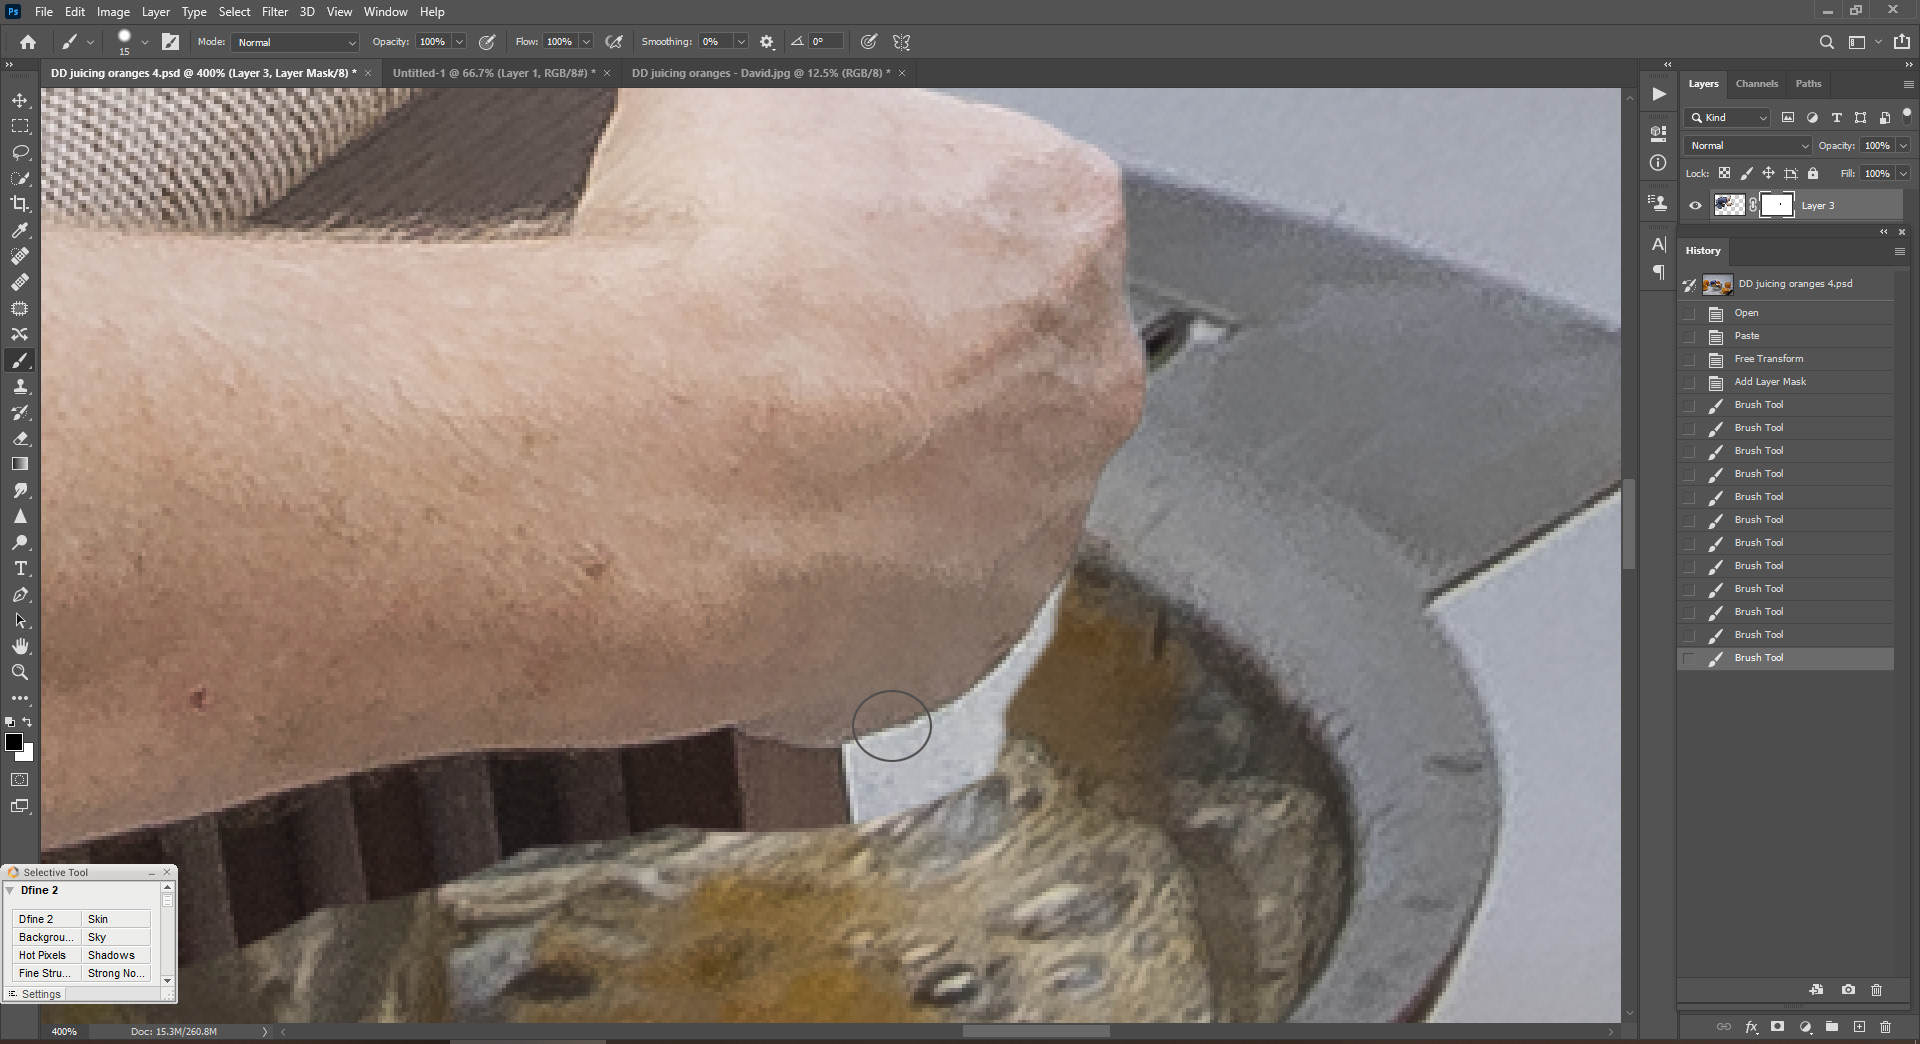
Task: Select the Open history state
Action: click(1786, 313)
